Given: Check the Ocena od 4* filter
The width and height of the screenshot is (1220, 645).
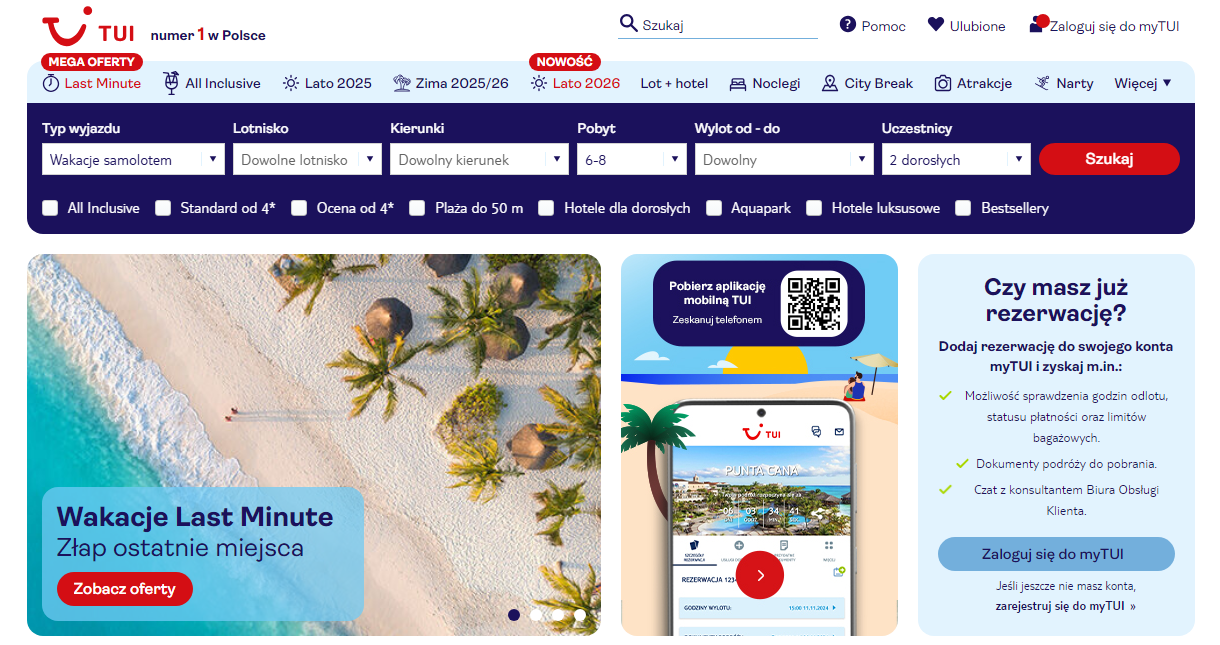Looking at the screenshot, I should (x=298, y=208).
